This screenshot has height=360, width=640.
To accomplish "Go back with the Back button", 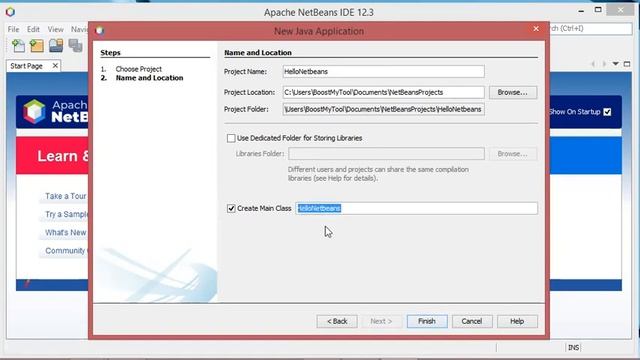I will (x=337, y=321).
